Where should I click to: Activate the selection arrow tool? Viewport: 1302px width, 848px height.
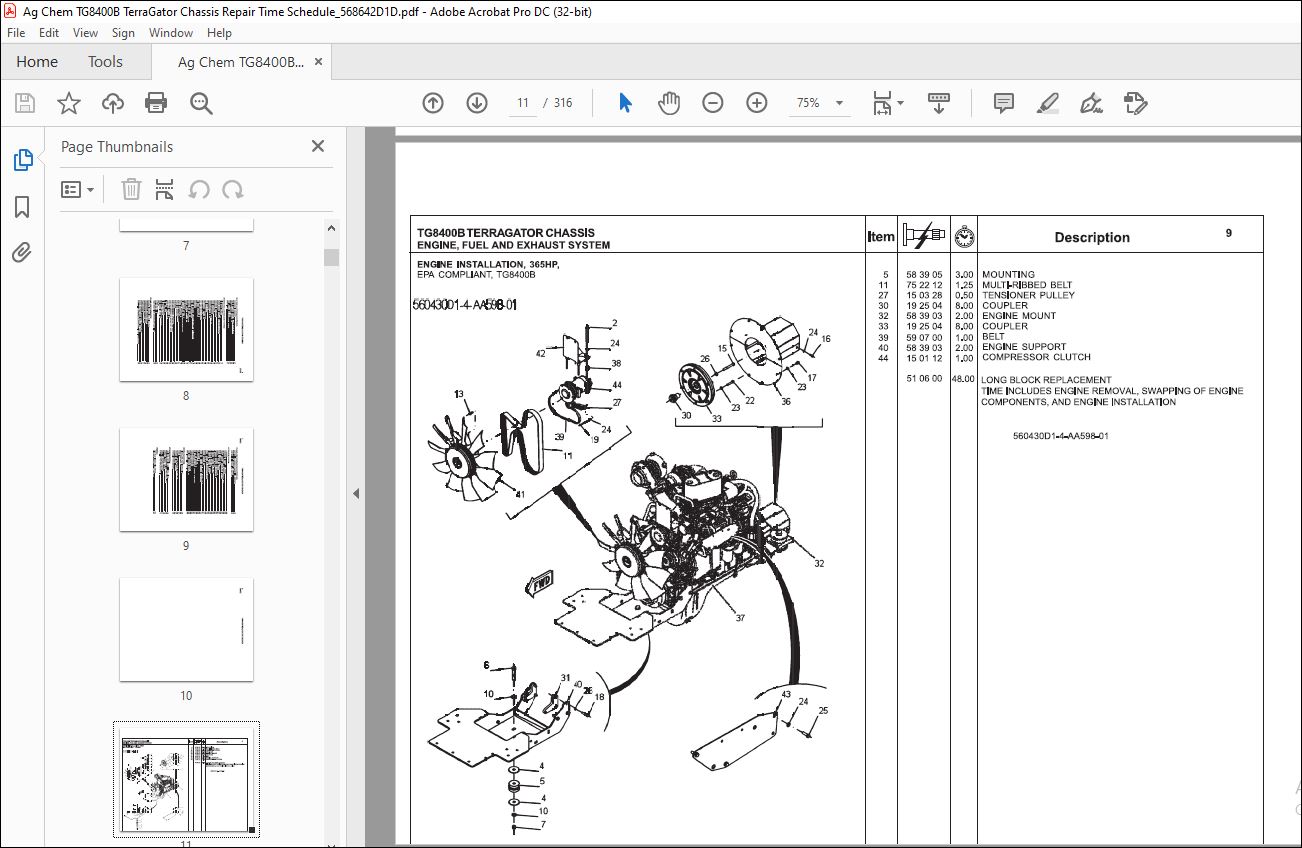coord(625,103)
